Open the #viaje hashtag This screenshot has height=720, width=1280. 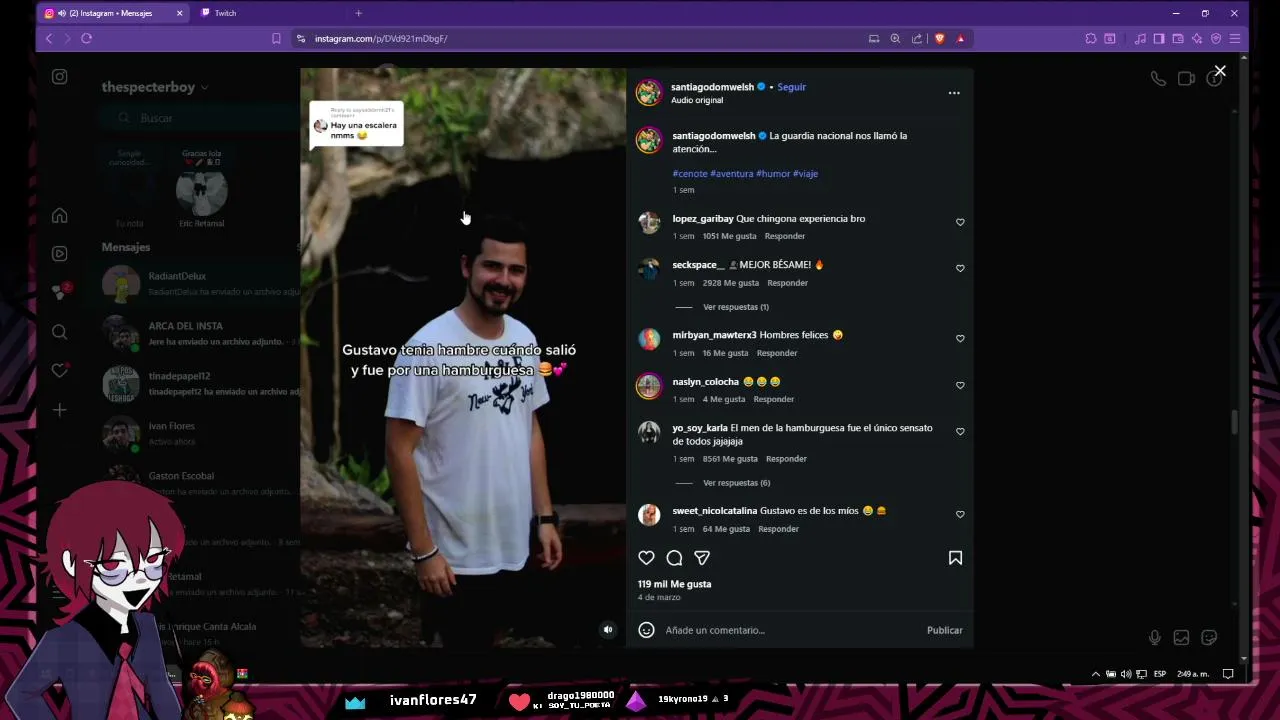pyautogui.click(x=805, y=174)
